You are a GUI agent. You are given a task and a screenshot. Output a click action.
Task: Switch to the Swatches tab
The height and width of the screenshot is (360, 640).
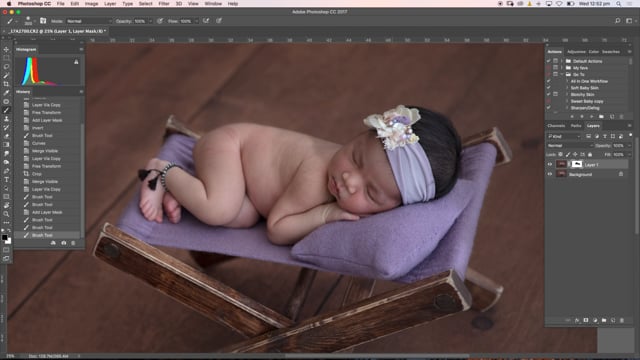611,52
